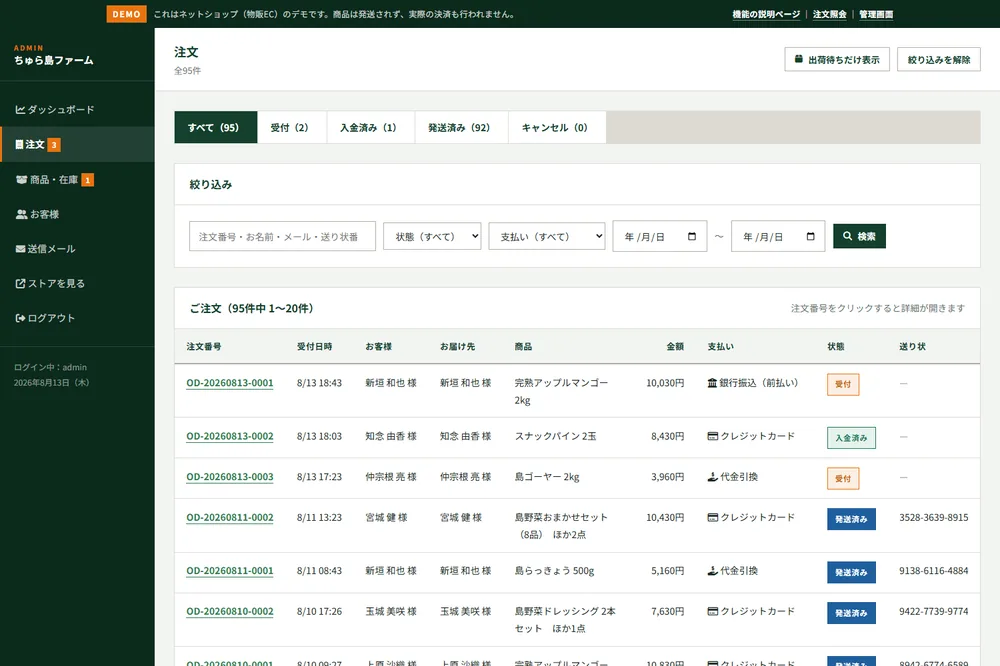This screenshot has height=666, width=1000.
Task: Switch to キャンセル (0) tab
Action: coord(557,127)
